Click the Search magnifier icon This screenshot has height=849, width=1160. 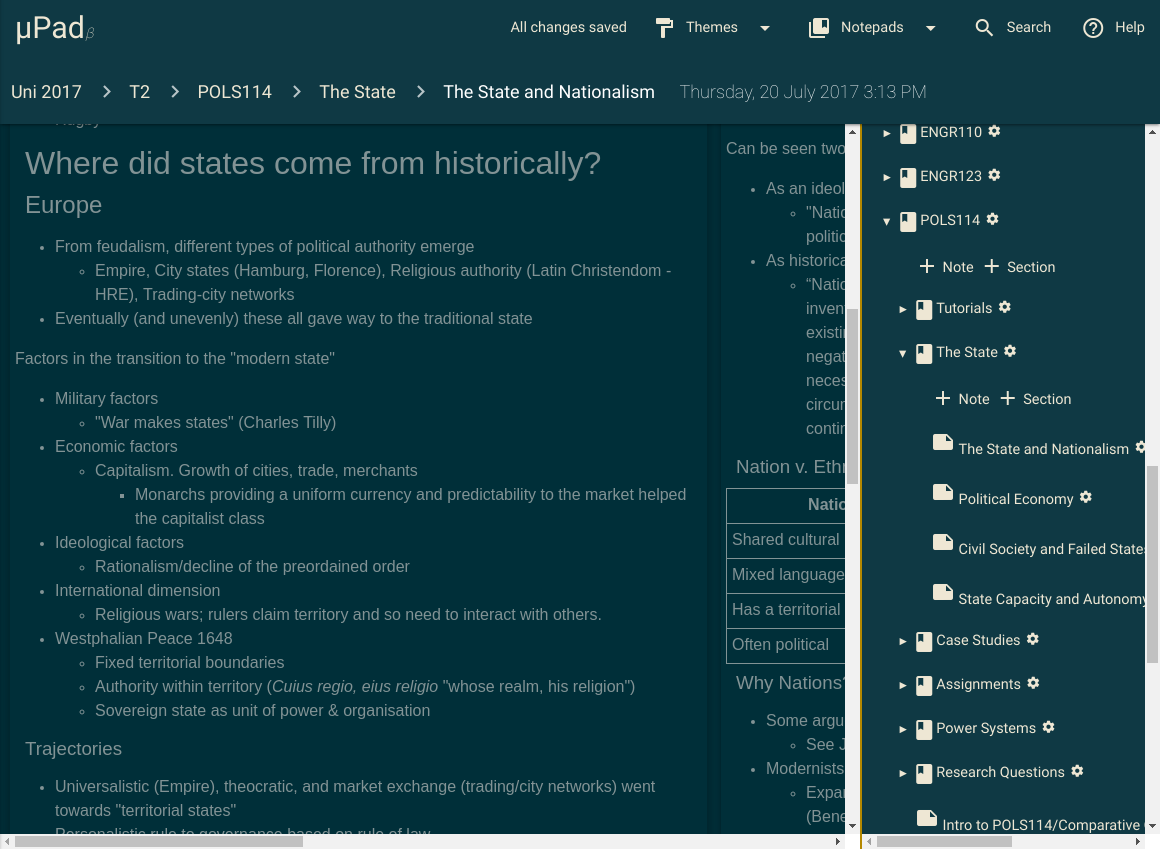pos(984,28)
